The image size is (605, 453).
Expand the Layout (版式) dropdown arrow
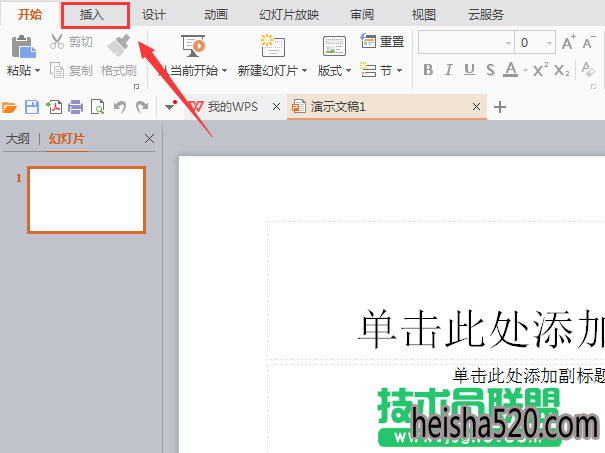[348, 71]
